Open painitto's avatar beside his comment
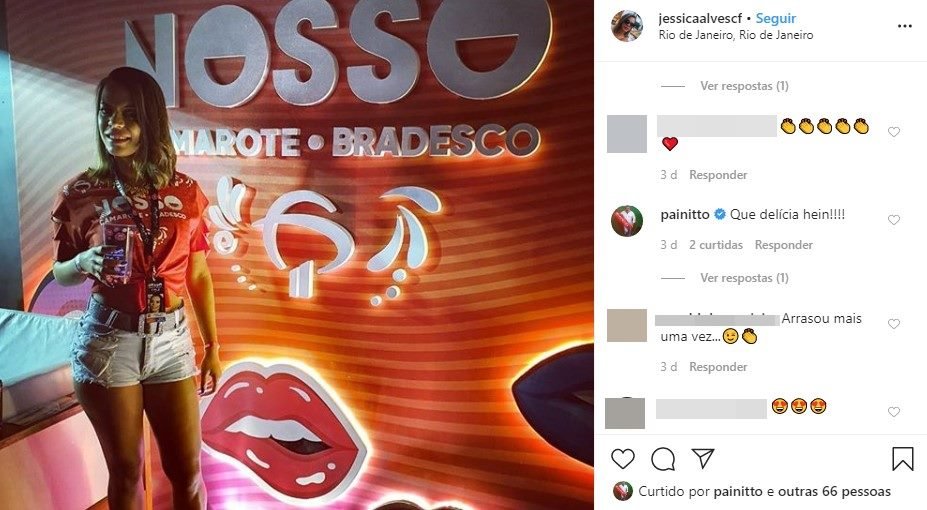Viewport: 927px width, 510px height. pos(627,221)
